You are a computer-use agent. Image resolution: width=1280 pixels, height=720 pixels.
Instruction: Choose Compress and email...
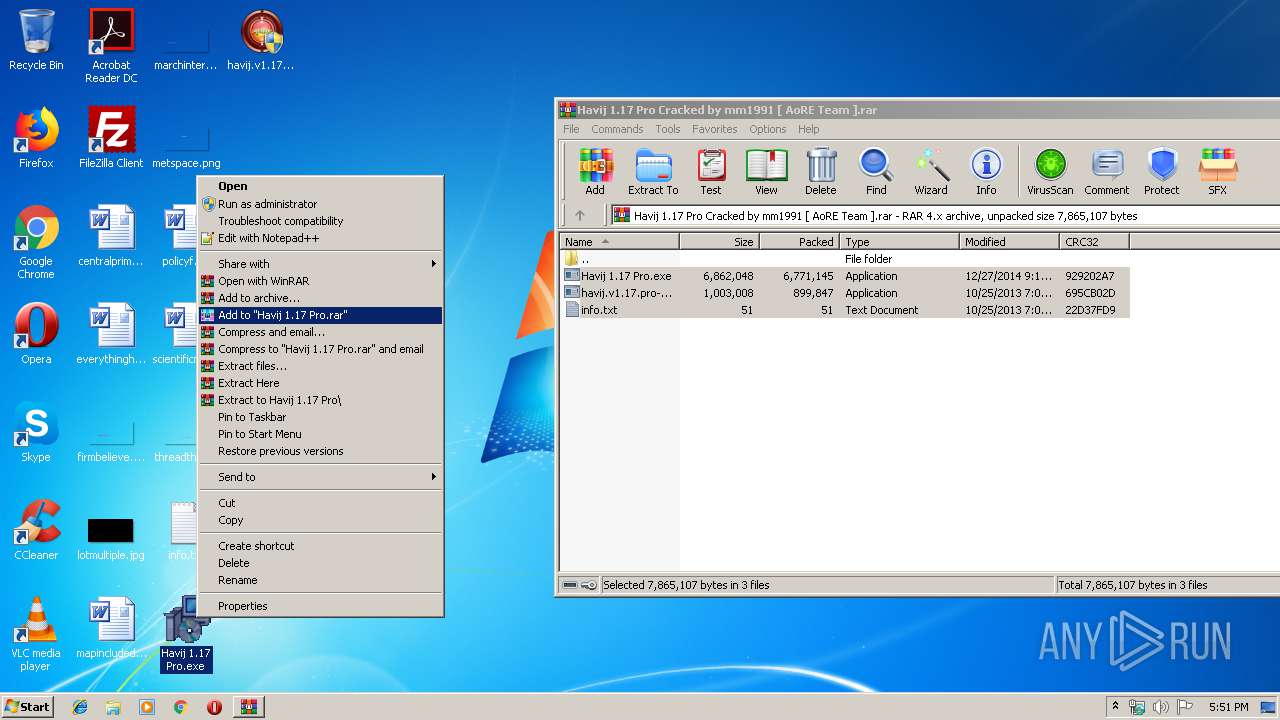(320, 332)
